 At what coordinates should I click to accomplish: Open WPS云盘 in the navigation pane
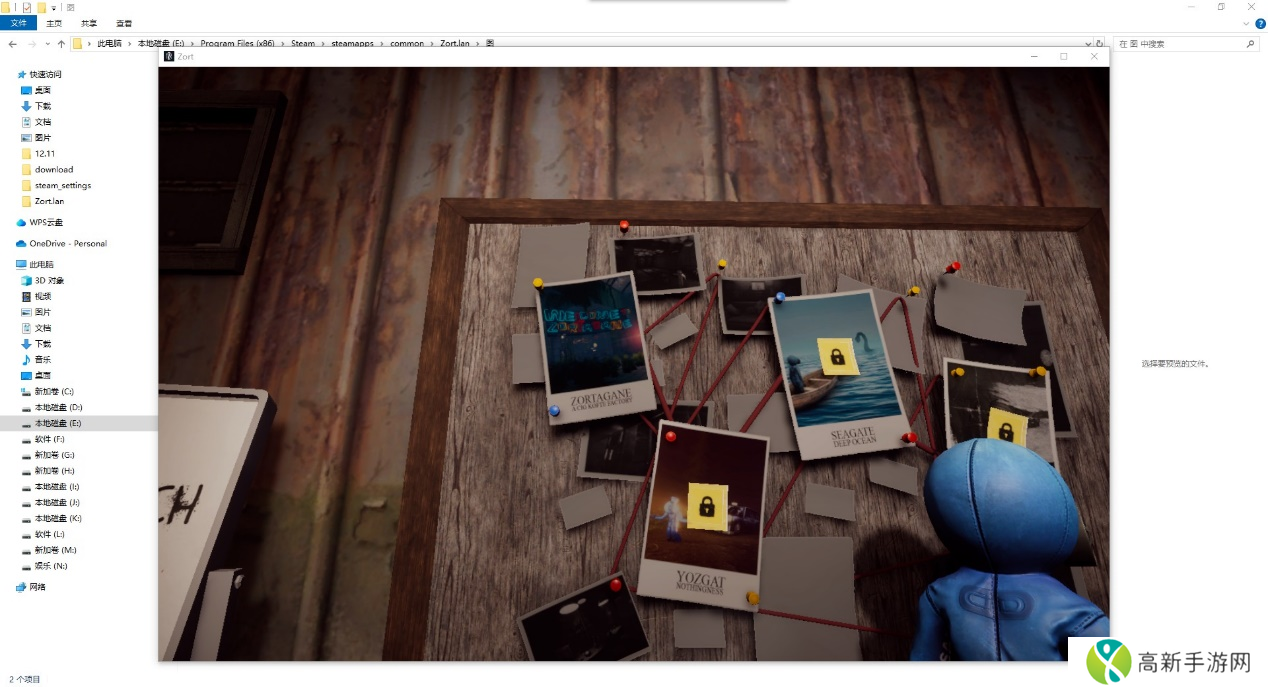tap(46, 223)
